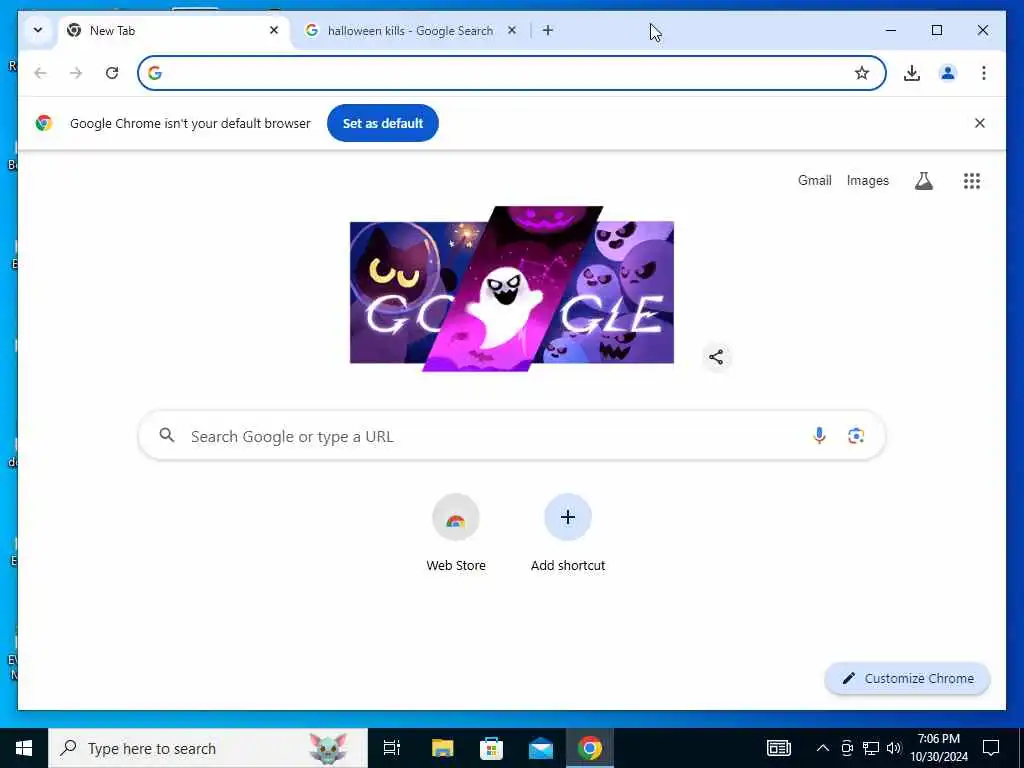Open File Explorer from the taskbar
The image size is (1024, 768).
442,748
